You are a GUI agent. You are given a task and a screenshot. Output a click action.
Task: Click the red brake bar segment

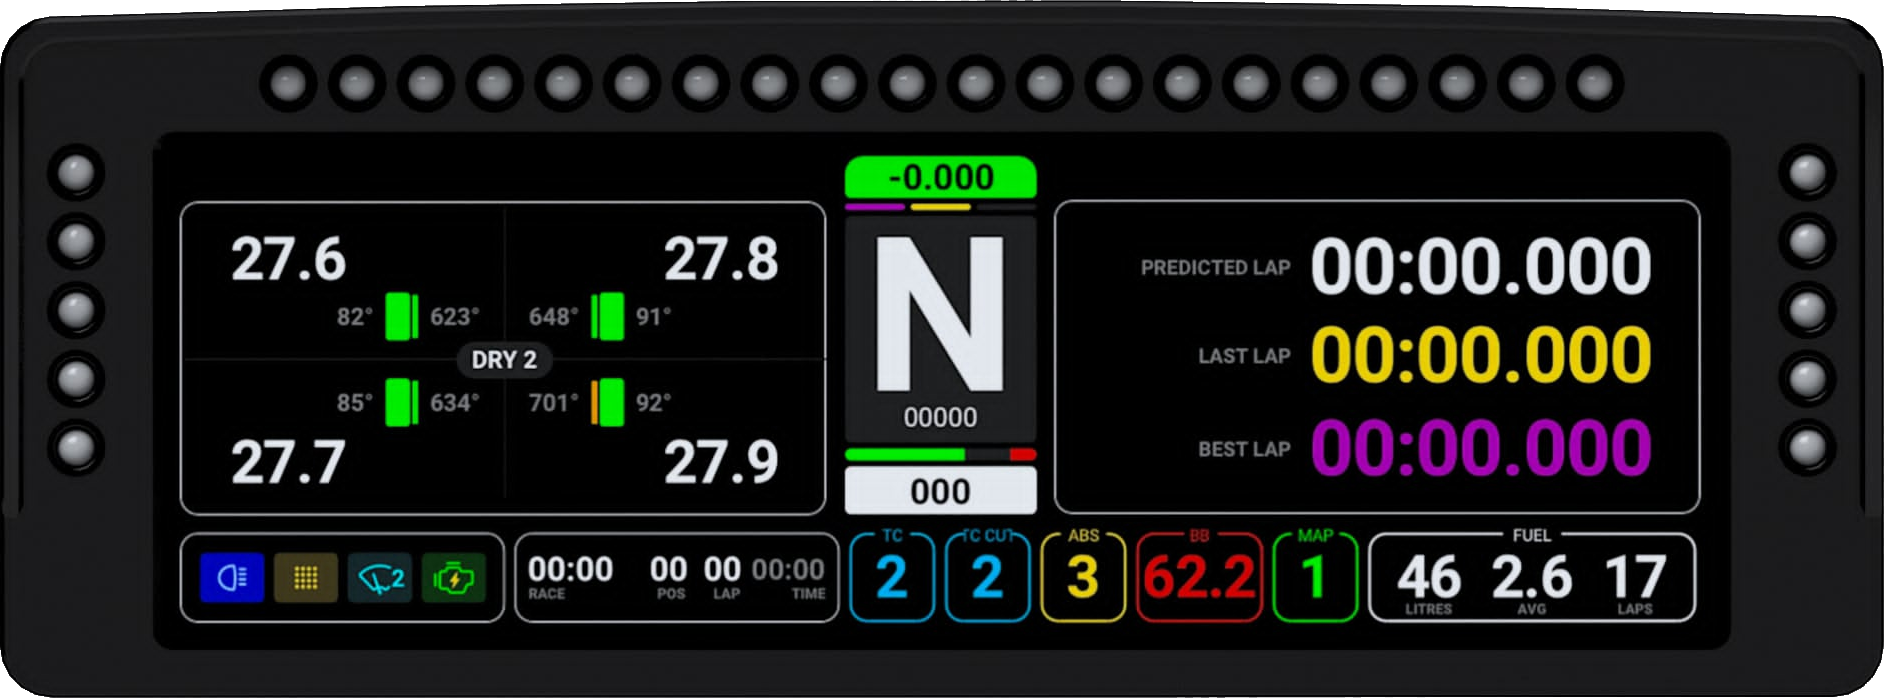(x=1023, y=454)
